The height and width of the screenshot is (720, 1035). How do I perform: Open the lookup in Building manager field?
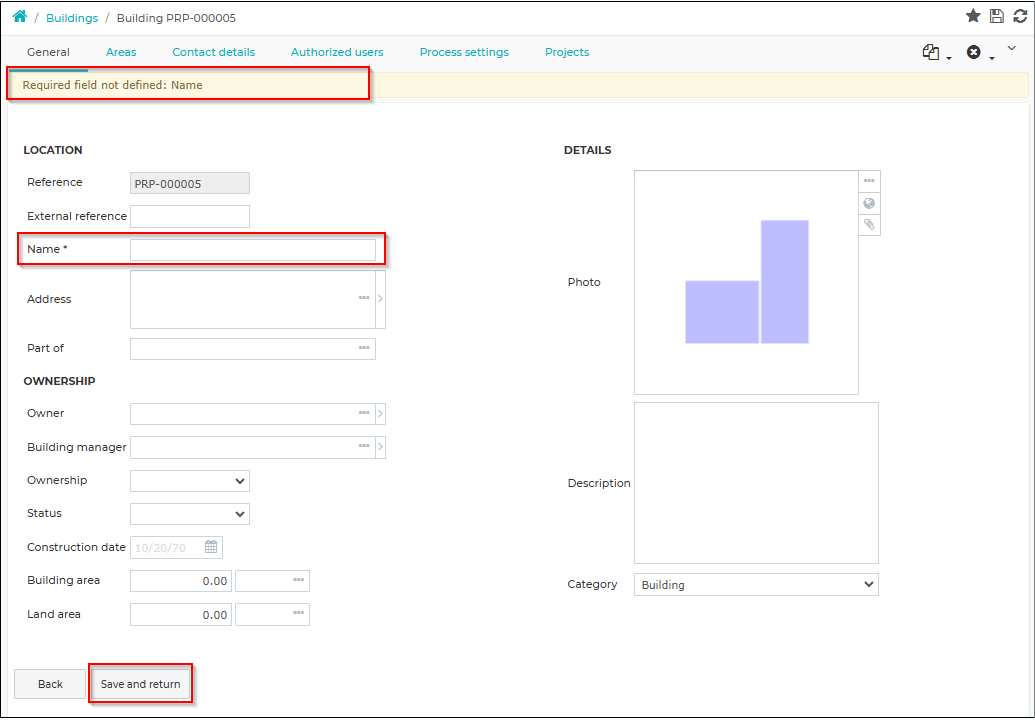coord(364,447)
